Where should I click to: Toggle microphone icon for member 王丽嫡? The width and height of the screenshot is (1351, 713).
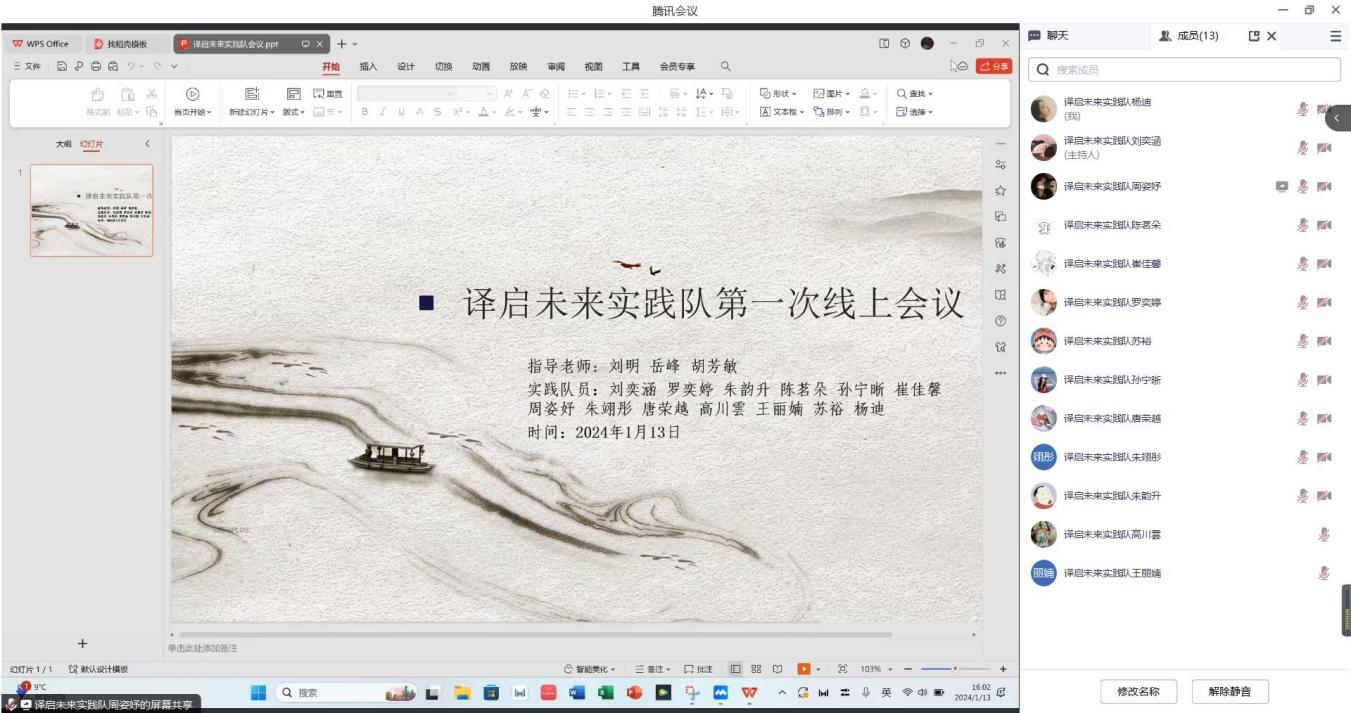click(x=1324, y=573)
